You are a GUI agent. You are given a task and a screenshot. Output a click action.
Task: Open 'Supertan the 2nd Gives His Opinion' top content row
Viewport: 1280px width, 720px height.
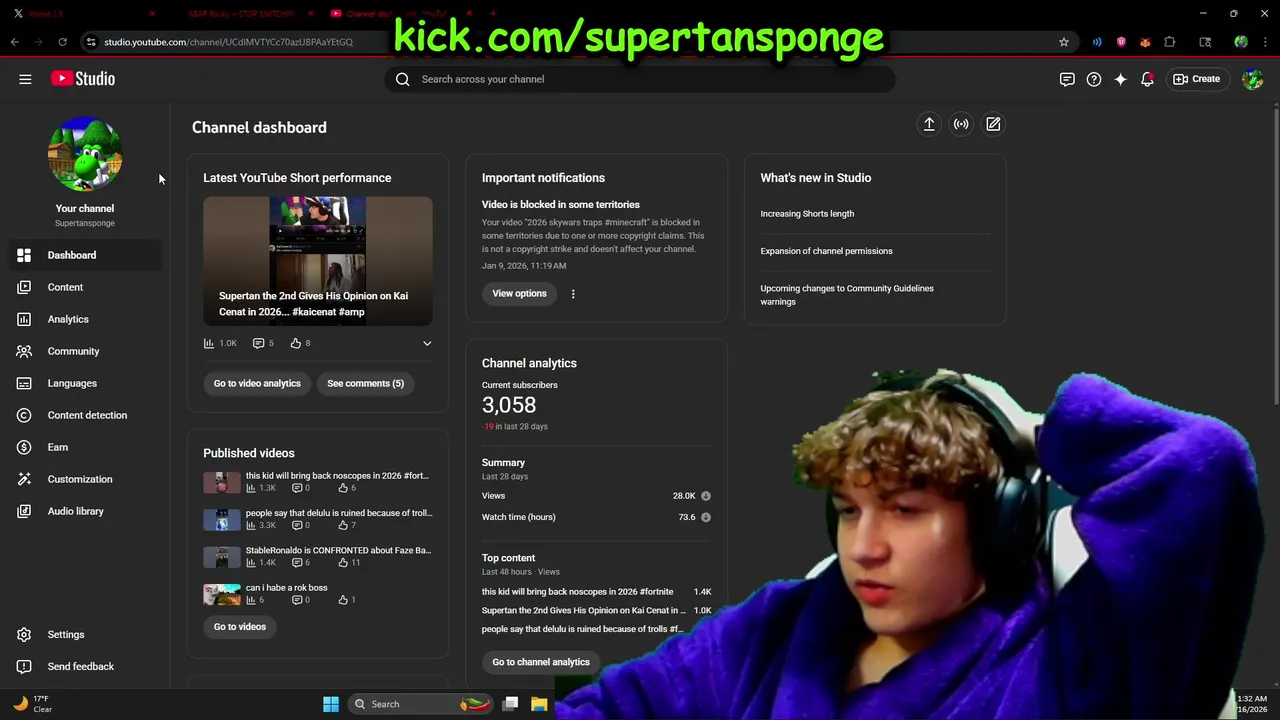coord(596,610)
